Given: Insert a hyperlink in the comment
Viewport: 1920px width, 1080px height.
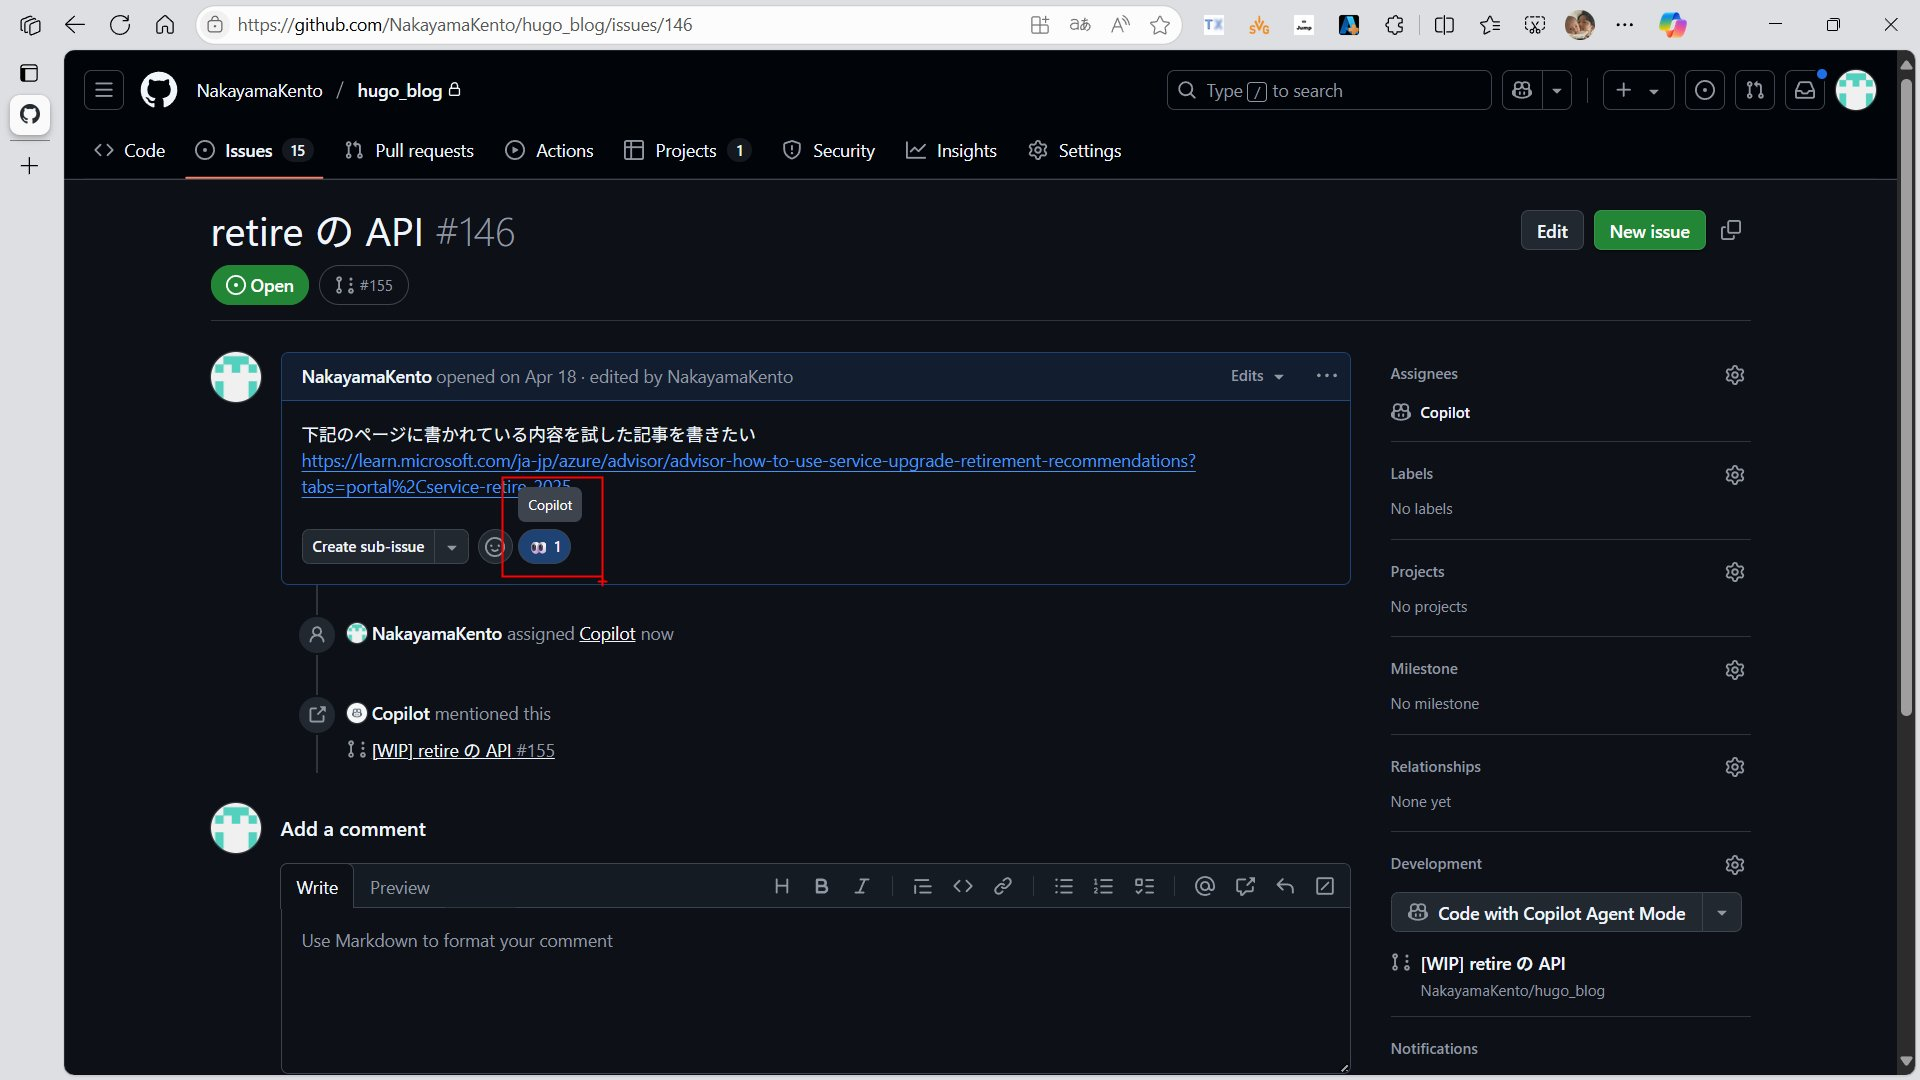Looking at the screenshot, I should tap(1003, 886).
